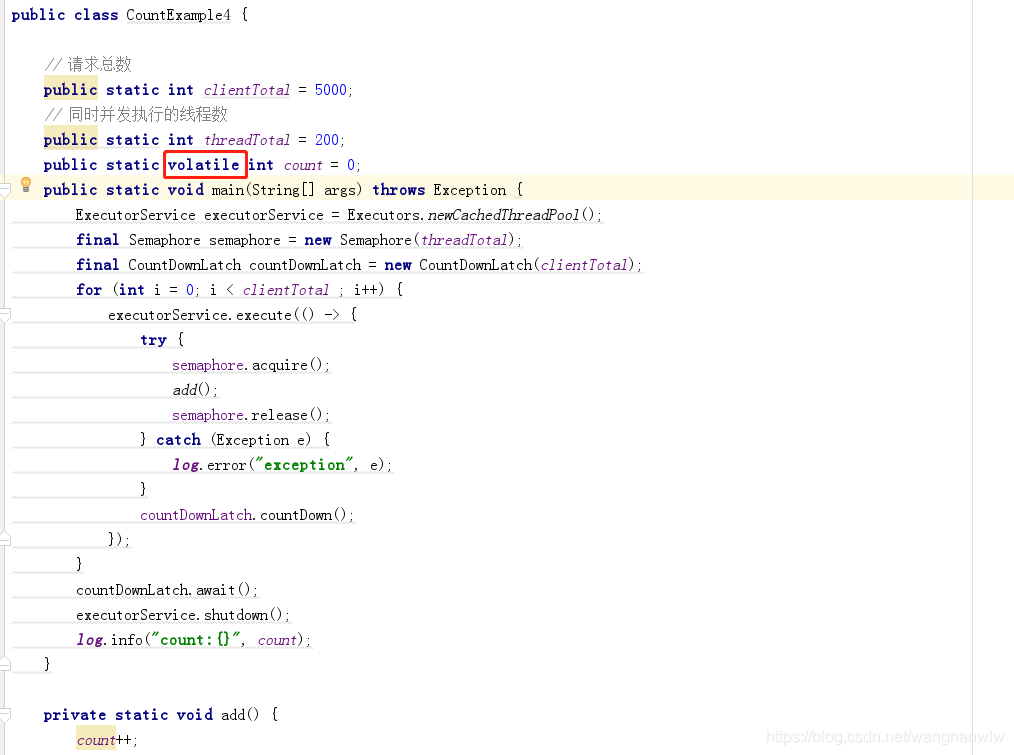Click the value 5000
1014x755 pixels.
(x=330, y=90)
